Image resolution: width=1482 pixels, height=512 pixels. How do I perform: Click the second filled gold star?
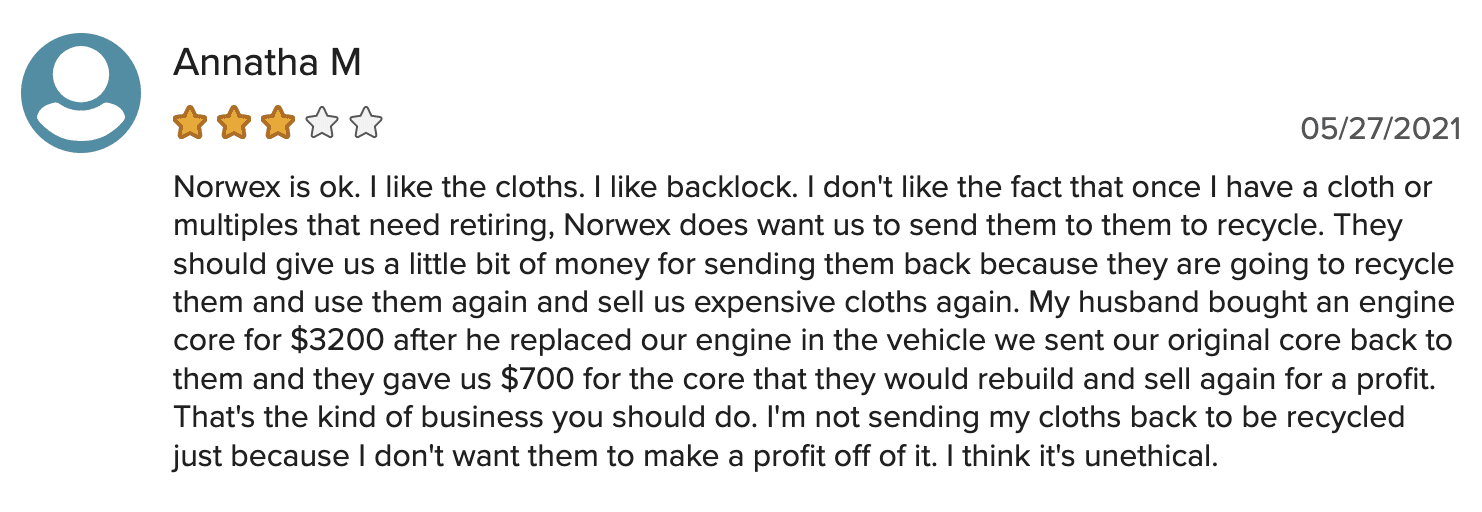click(234, 124)
